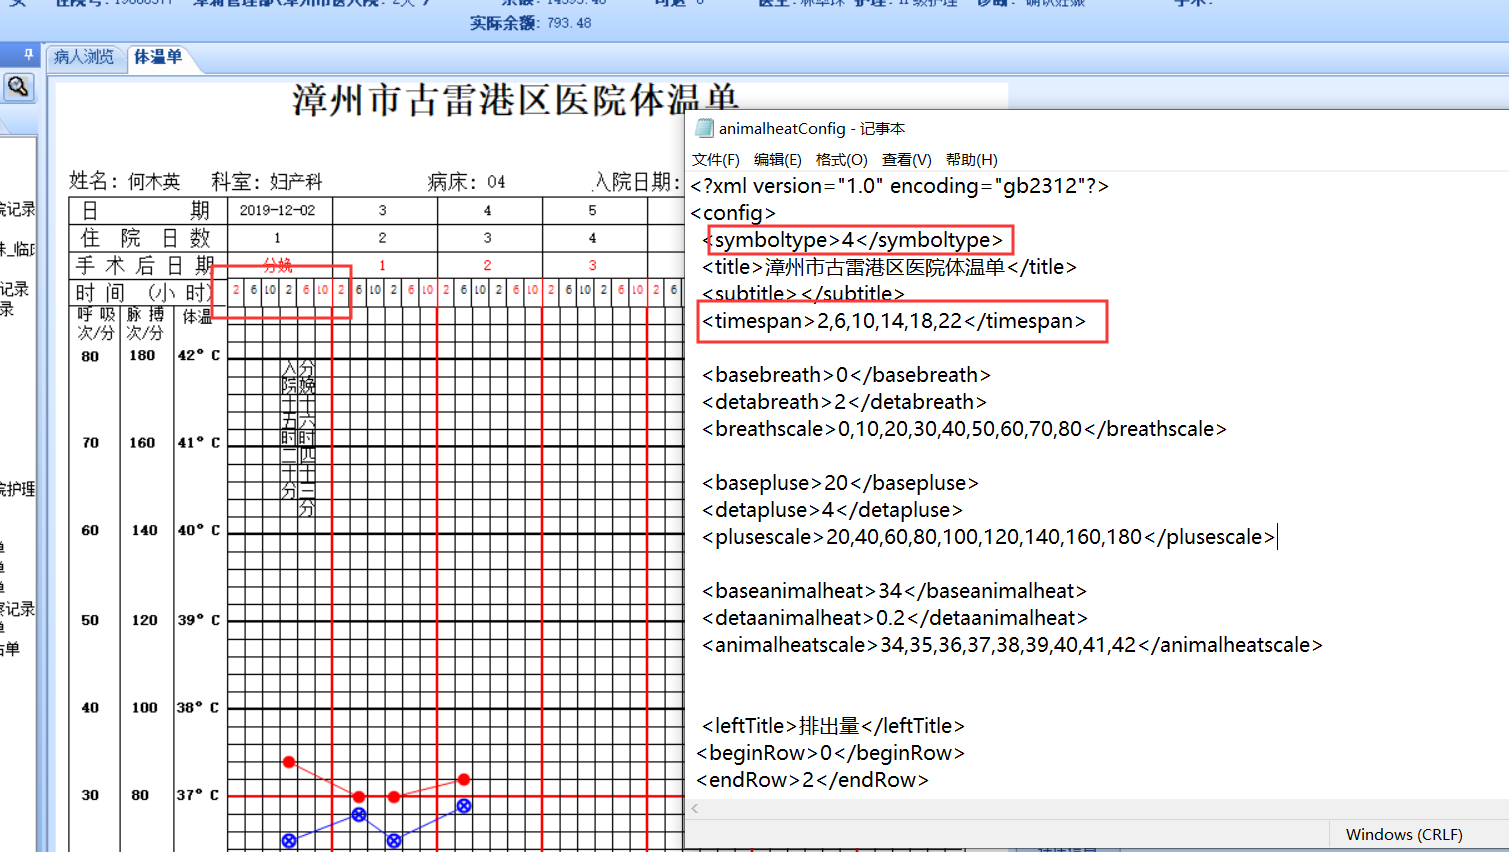Click the 时间(小时) row header
Viewport: 1509px width, 852px height.
147,292
